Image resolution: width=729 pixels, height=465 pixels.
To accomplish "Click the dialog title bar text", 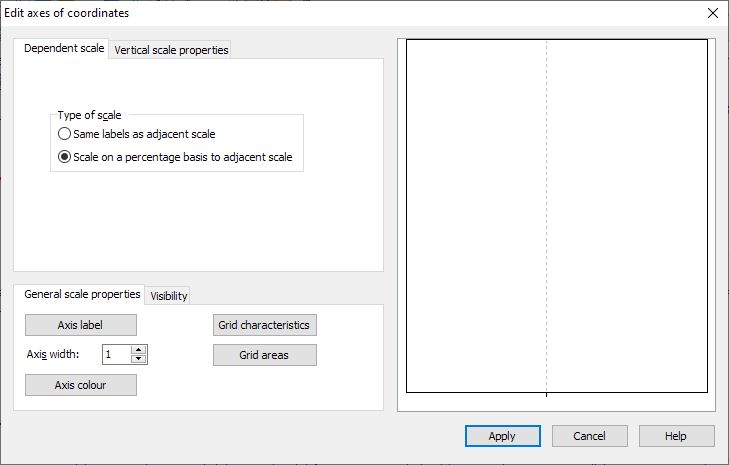I will (x=67, y=14).
